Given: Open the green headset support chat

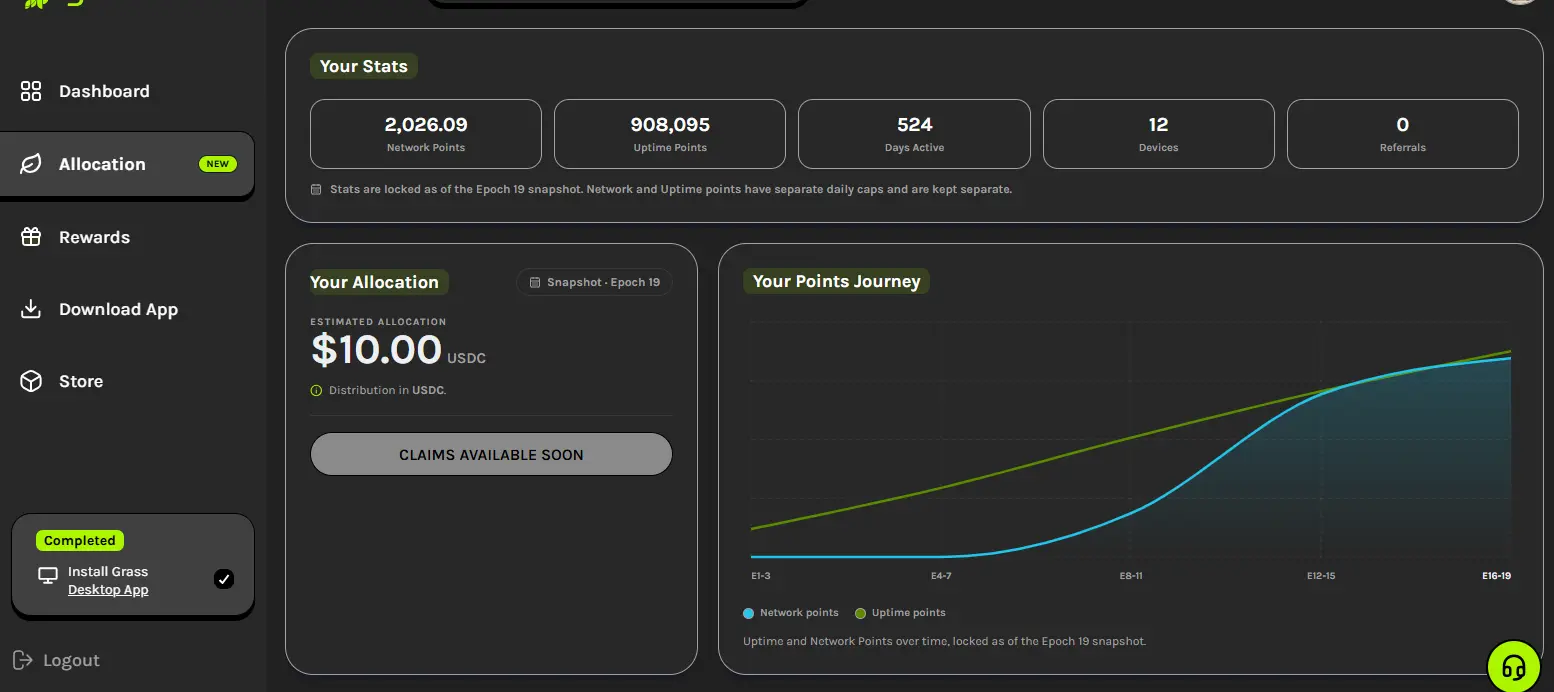Looking at the screenshot, I should click(1513, 667).
